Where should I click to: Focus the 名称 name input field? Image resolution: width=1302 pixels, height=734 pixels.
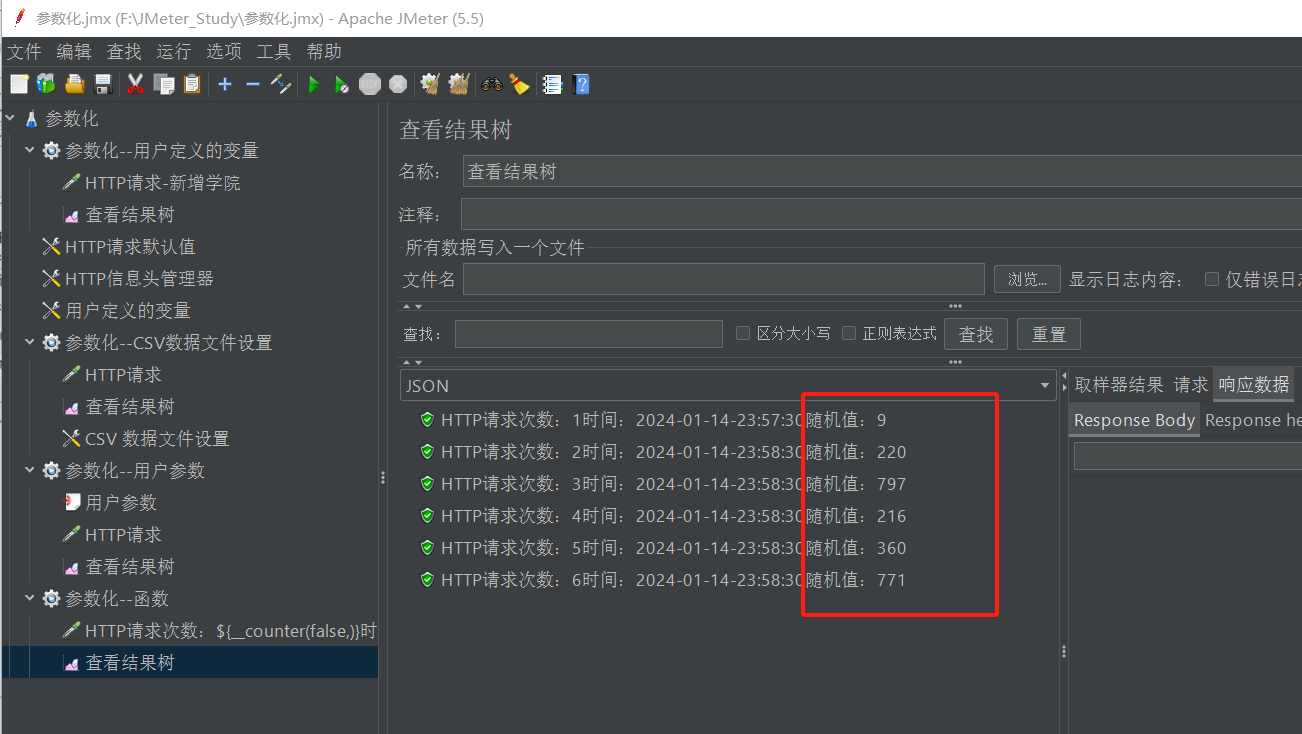click(882, 171)
